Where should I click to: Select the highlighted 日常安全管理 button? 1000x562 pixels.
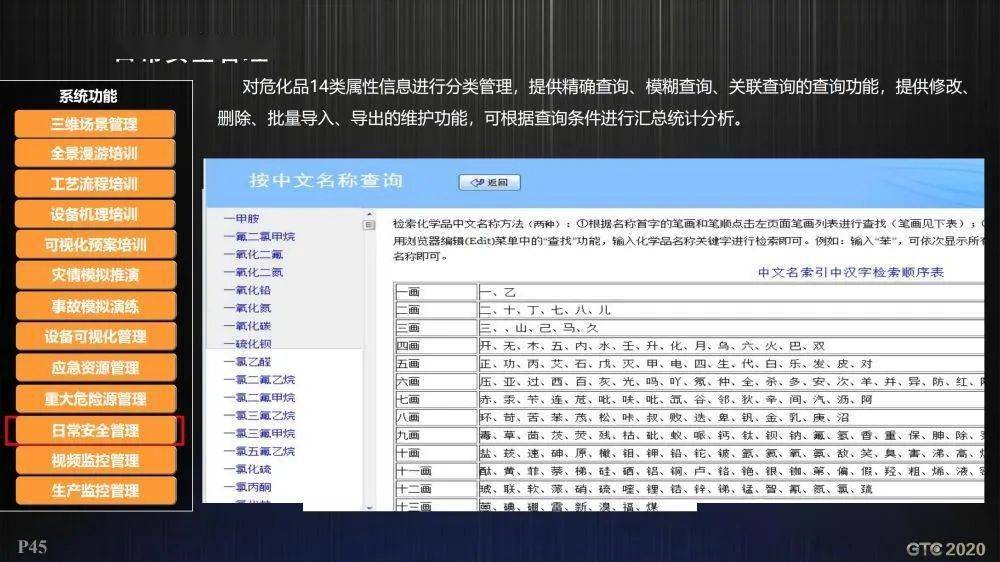tap(95, 431)
